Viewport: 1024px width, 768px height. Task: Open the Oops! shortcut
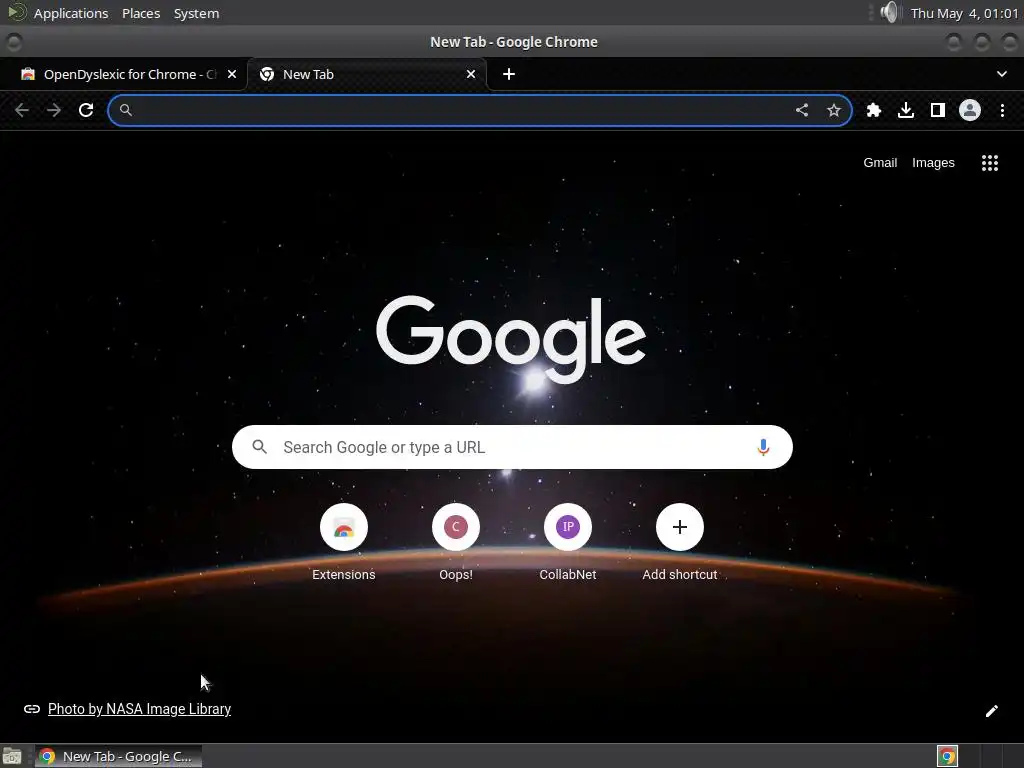pos(455,541)
